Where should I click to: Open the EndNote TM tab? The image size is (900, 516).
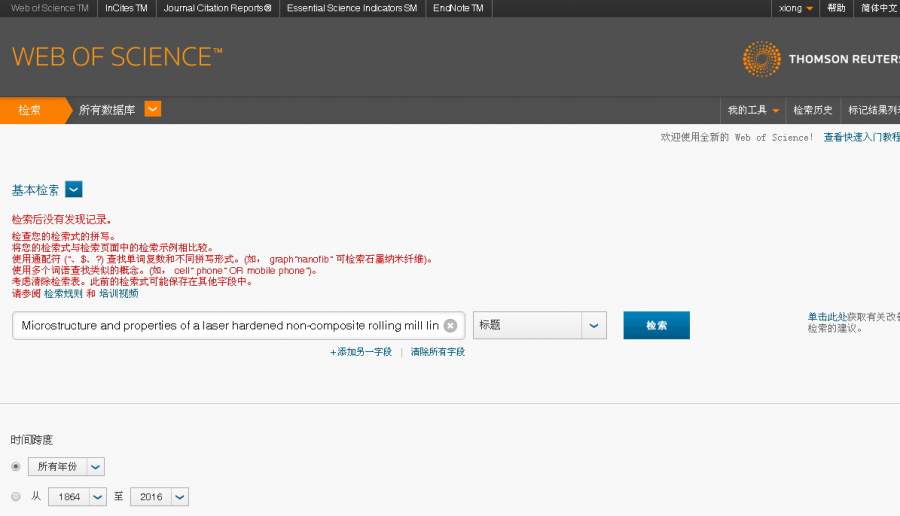coord(458,8)
